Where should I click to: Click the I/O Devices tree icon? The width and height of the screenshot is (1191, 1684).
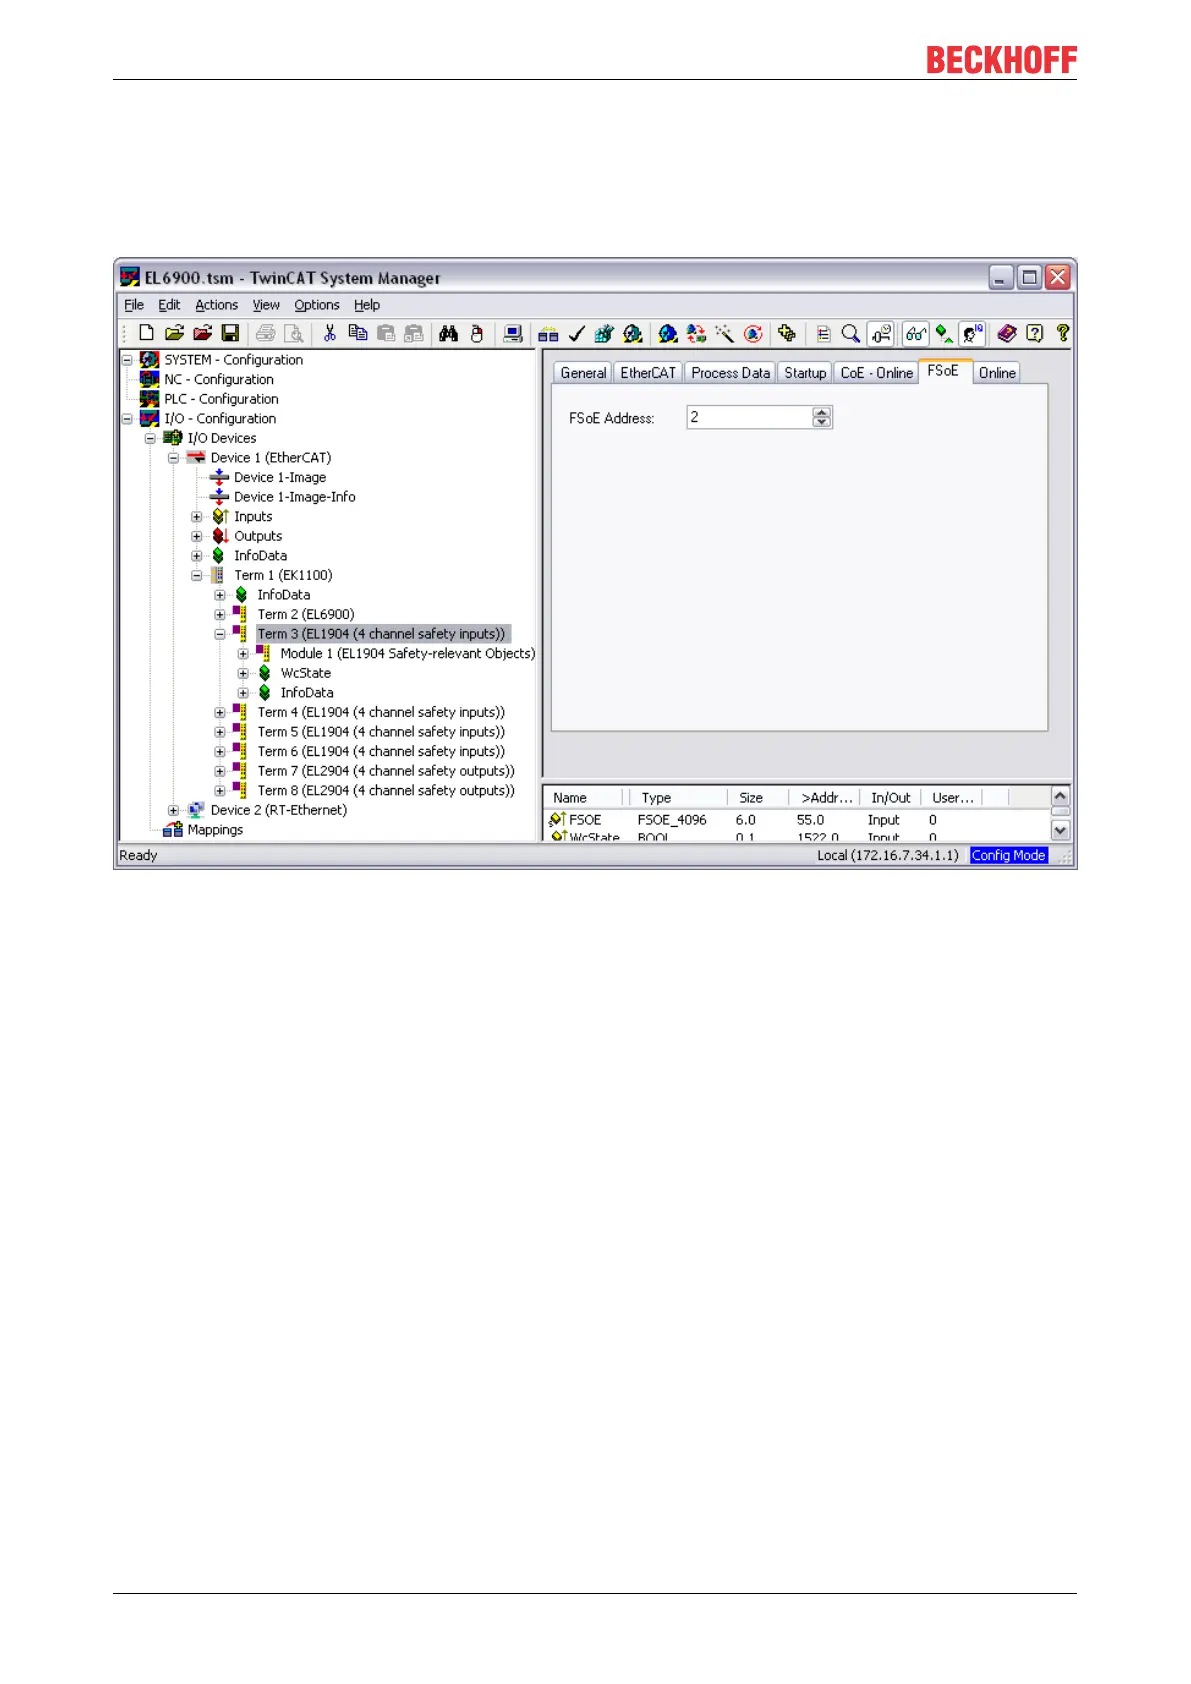click(173, 438)
